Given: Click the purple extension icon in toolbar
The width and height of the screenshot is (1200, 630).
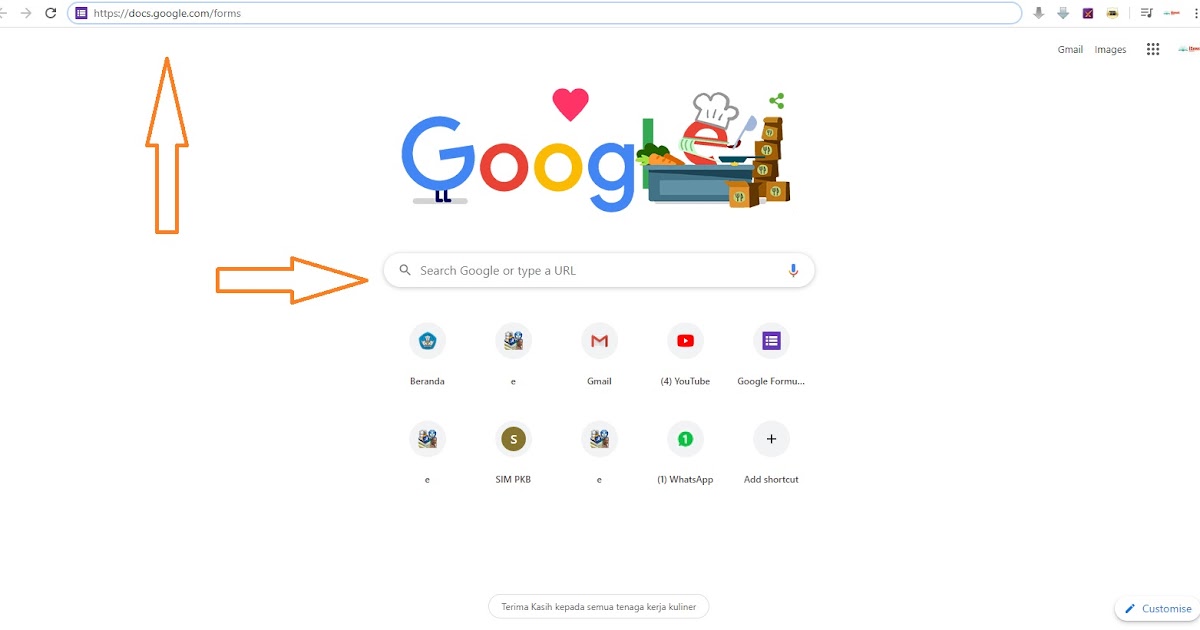Looking at the screenshot, I should pos(1088,13).
